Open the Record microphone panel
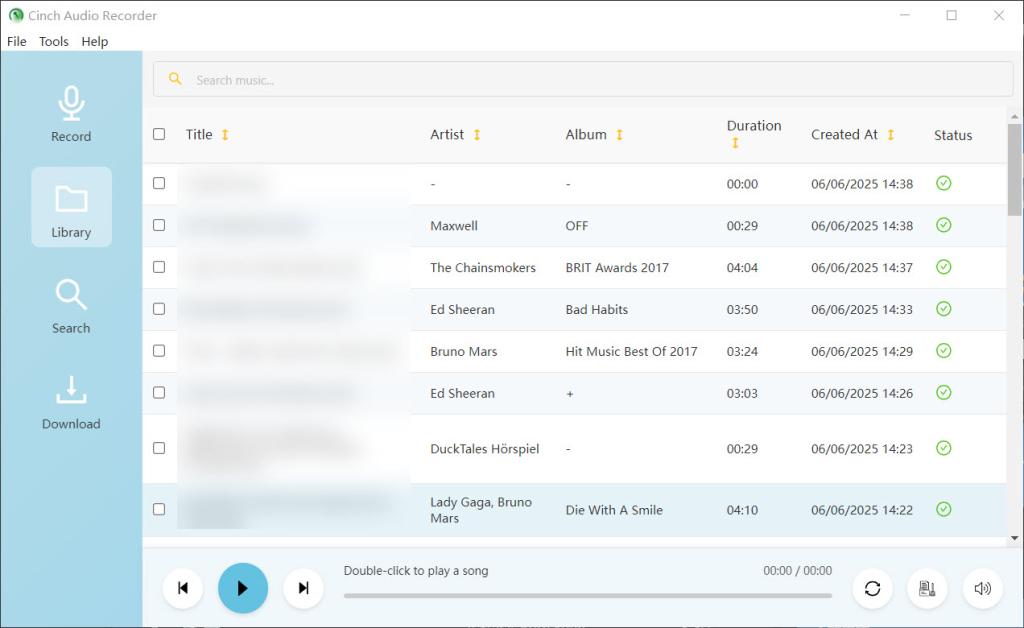This screenshot has height=628, width=1024. coord(71,114)
